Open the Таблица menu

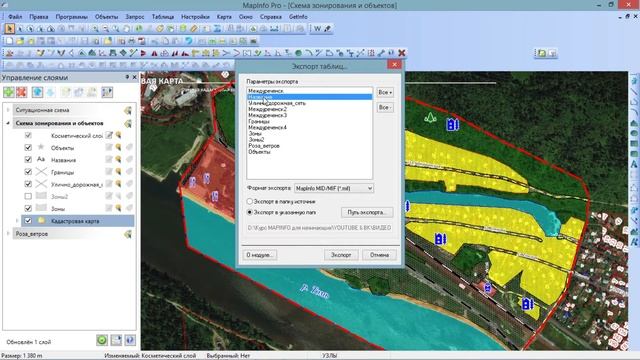coord(163,17)
